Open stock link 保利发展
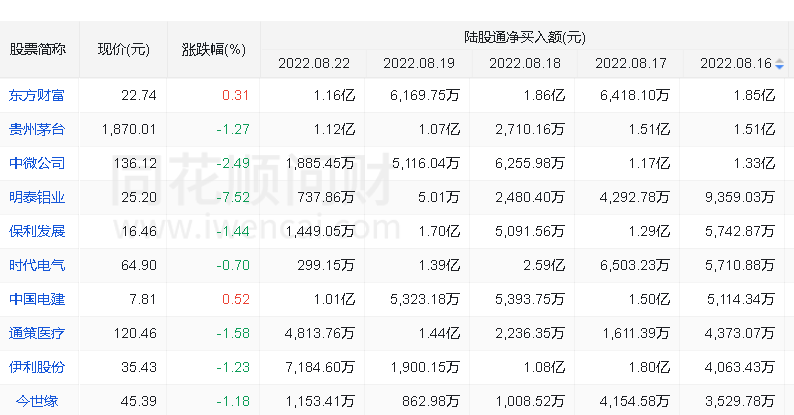Image resolution: width=794 pixels, height=415 pixels. (x=36, y=231)
